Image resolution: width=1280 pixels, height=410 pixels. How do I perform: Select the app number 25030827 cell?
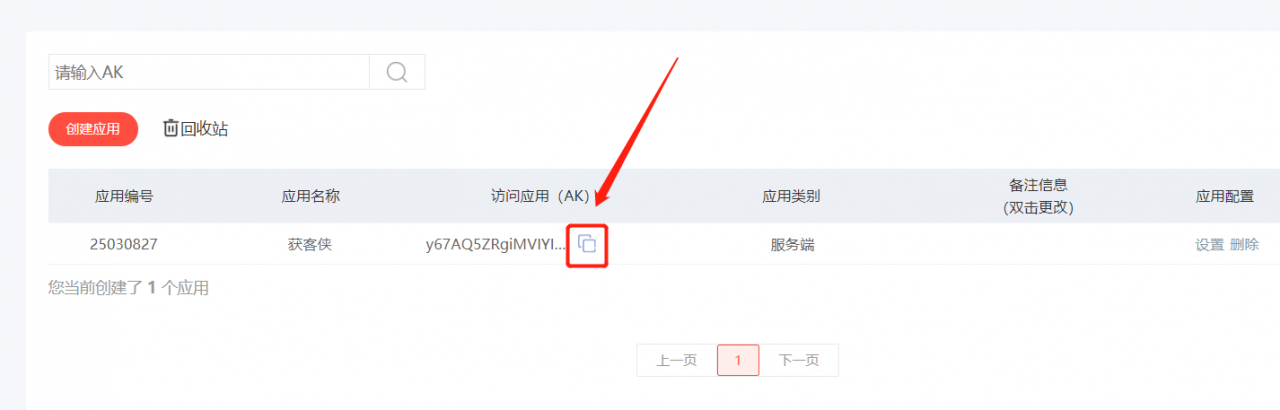(124, 244)
